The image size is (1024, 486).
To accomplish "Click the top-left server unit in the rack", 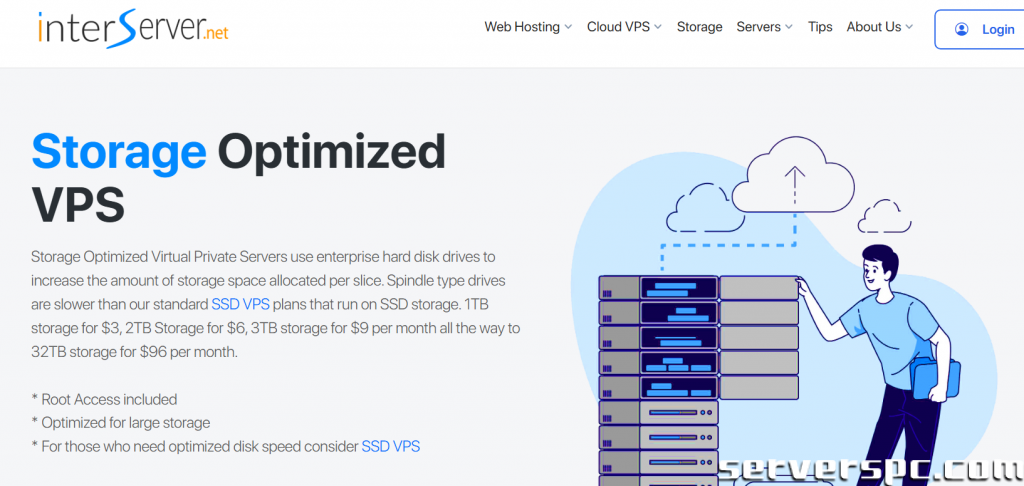I will (657, 288).
